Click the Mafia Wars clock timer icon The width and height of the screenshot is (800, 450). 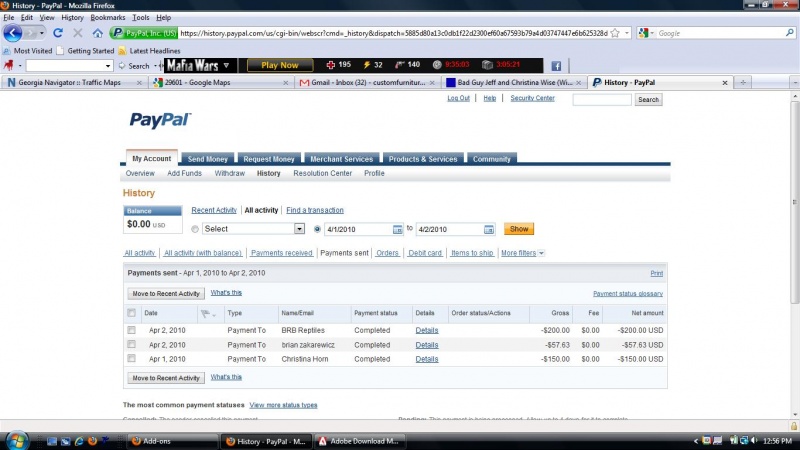pyautogui.click(x=437, y=65)
